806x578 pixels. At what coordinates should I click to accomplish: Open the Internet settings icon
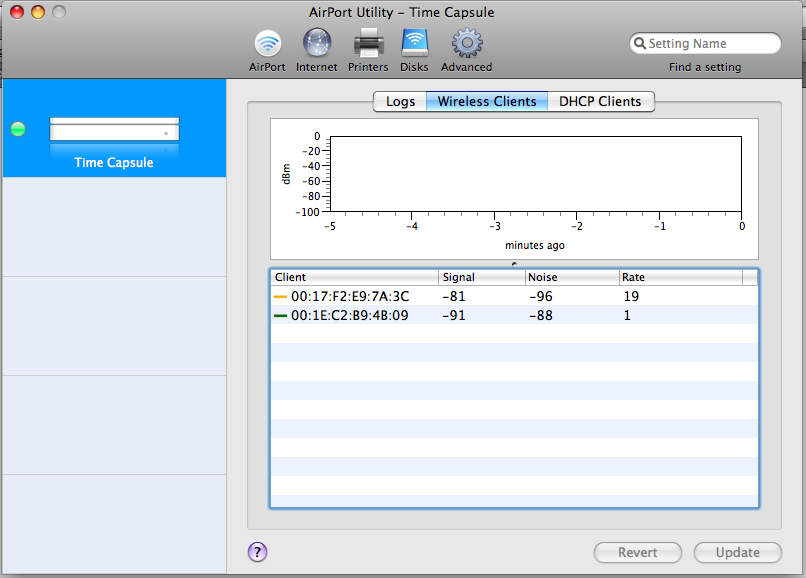pyautogui.click(x=317, y=42)
